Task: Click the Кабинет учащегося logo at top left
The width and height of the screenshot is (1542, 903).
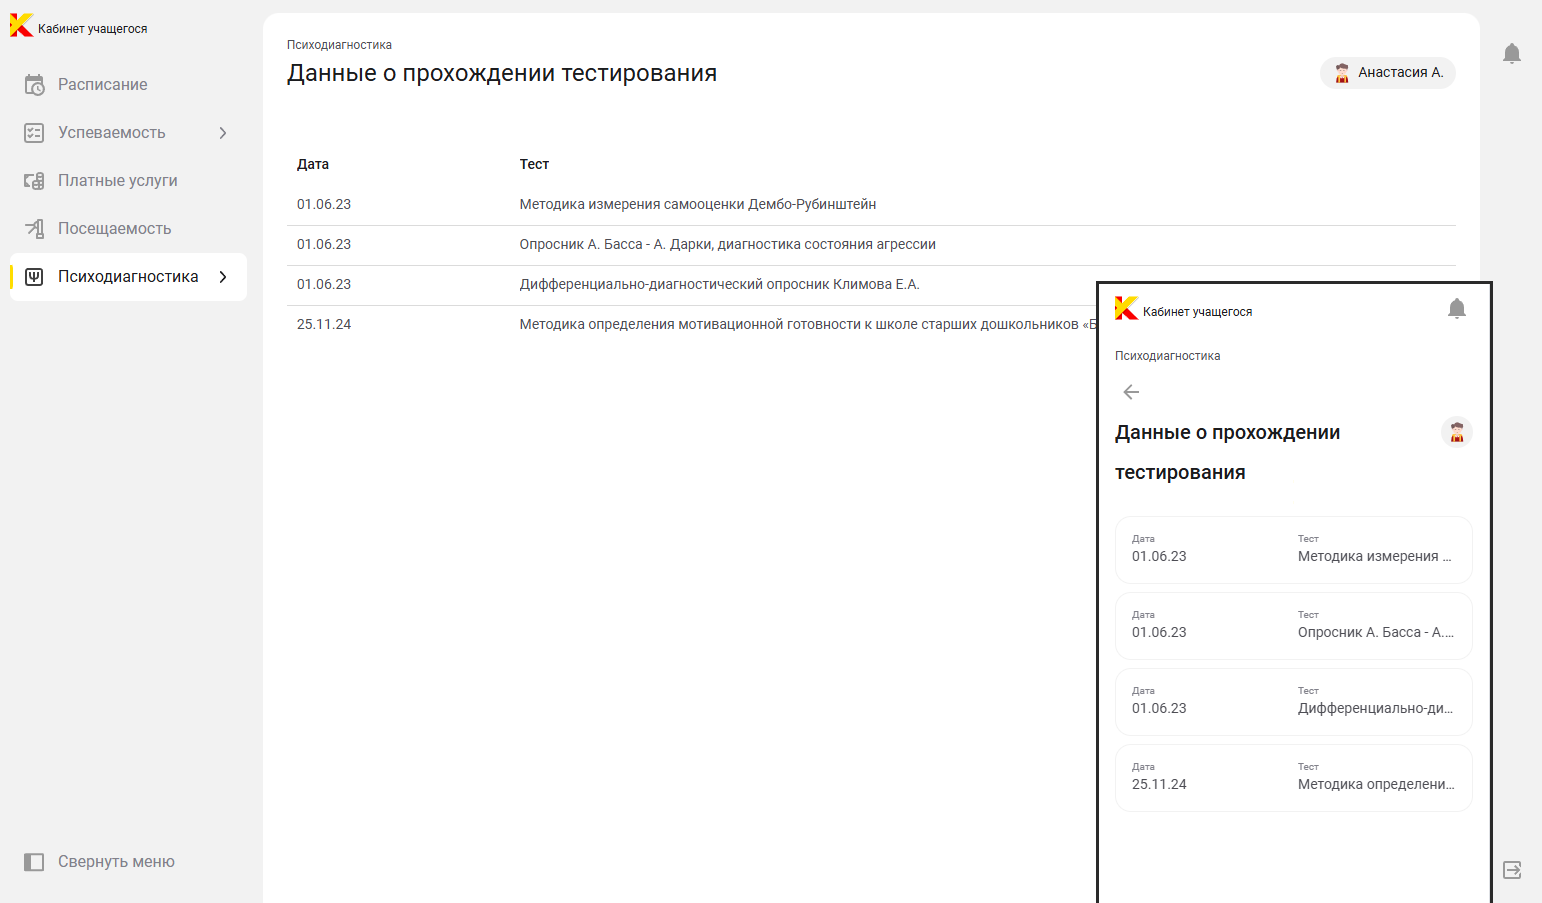Action: (78, 27)
